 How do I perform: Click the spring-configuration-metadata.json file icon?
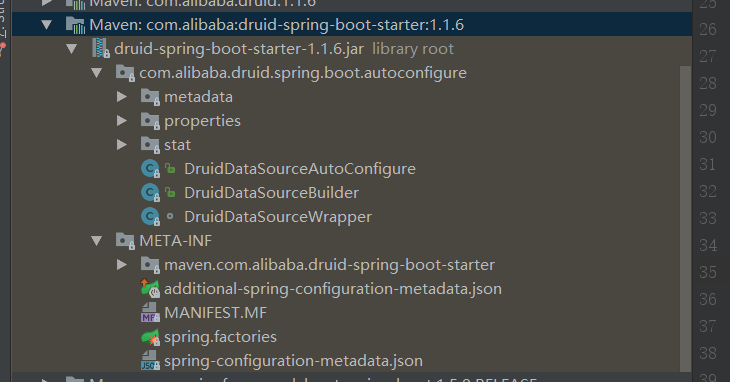point(150,361)
